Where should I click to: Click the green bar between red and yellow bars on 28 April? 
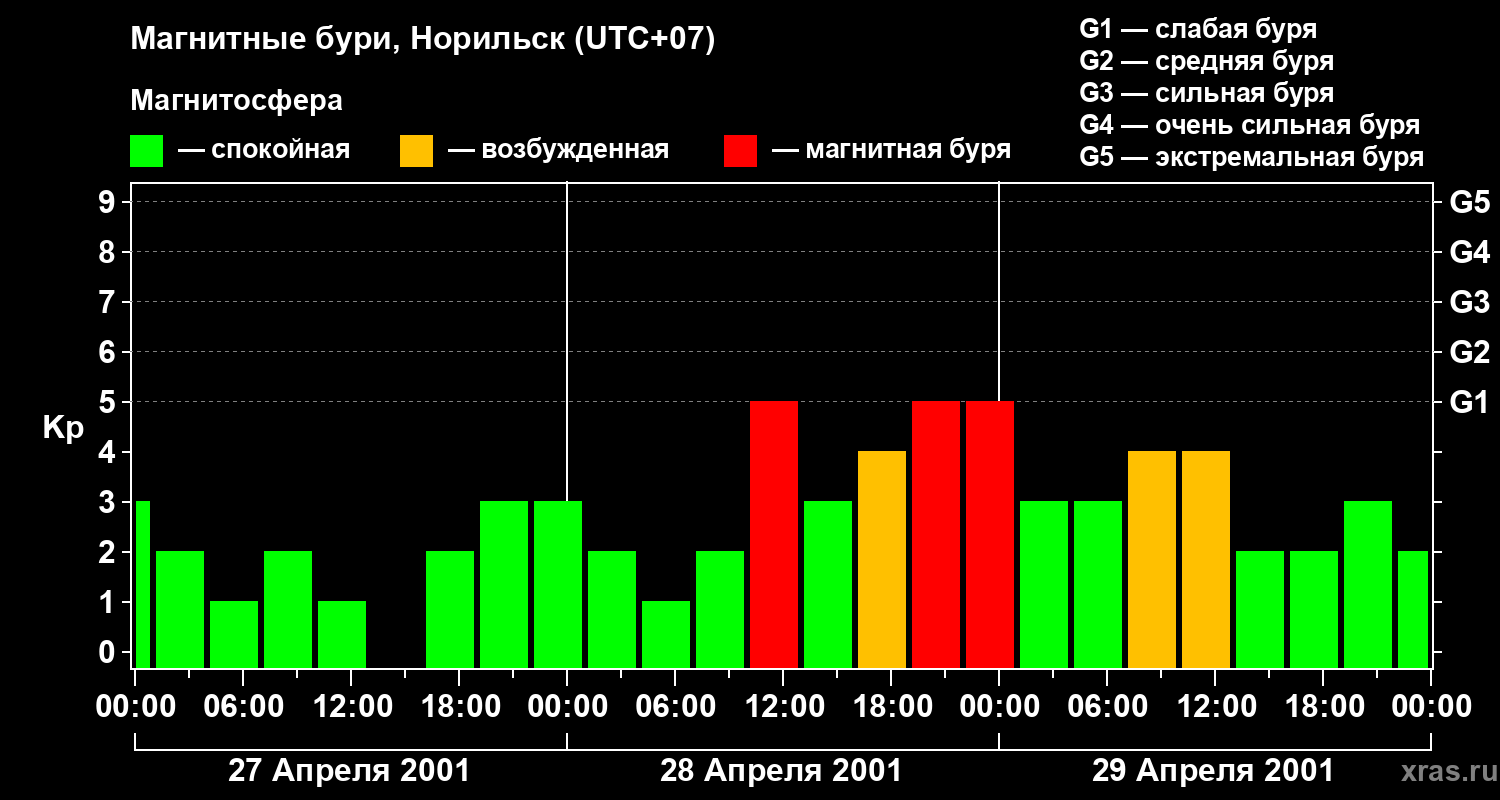pos(828,585)
